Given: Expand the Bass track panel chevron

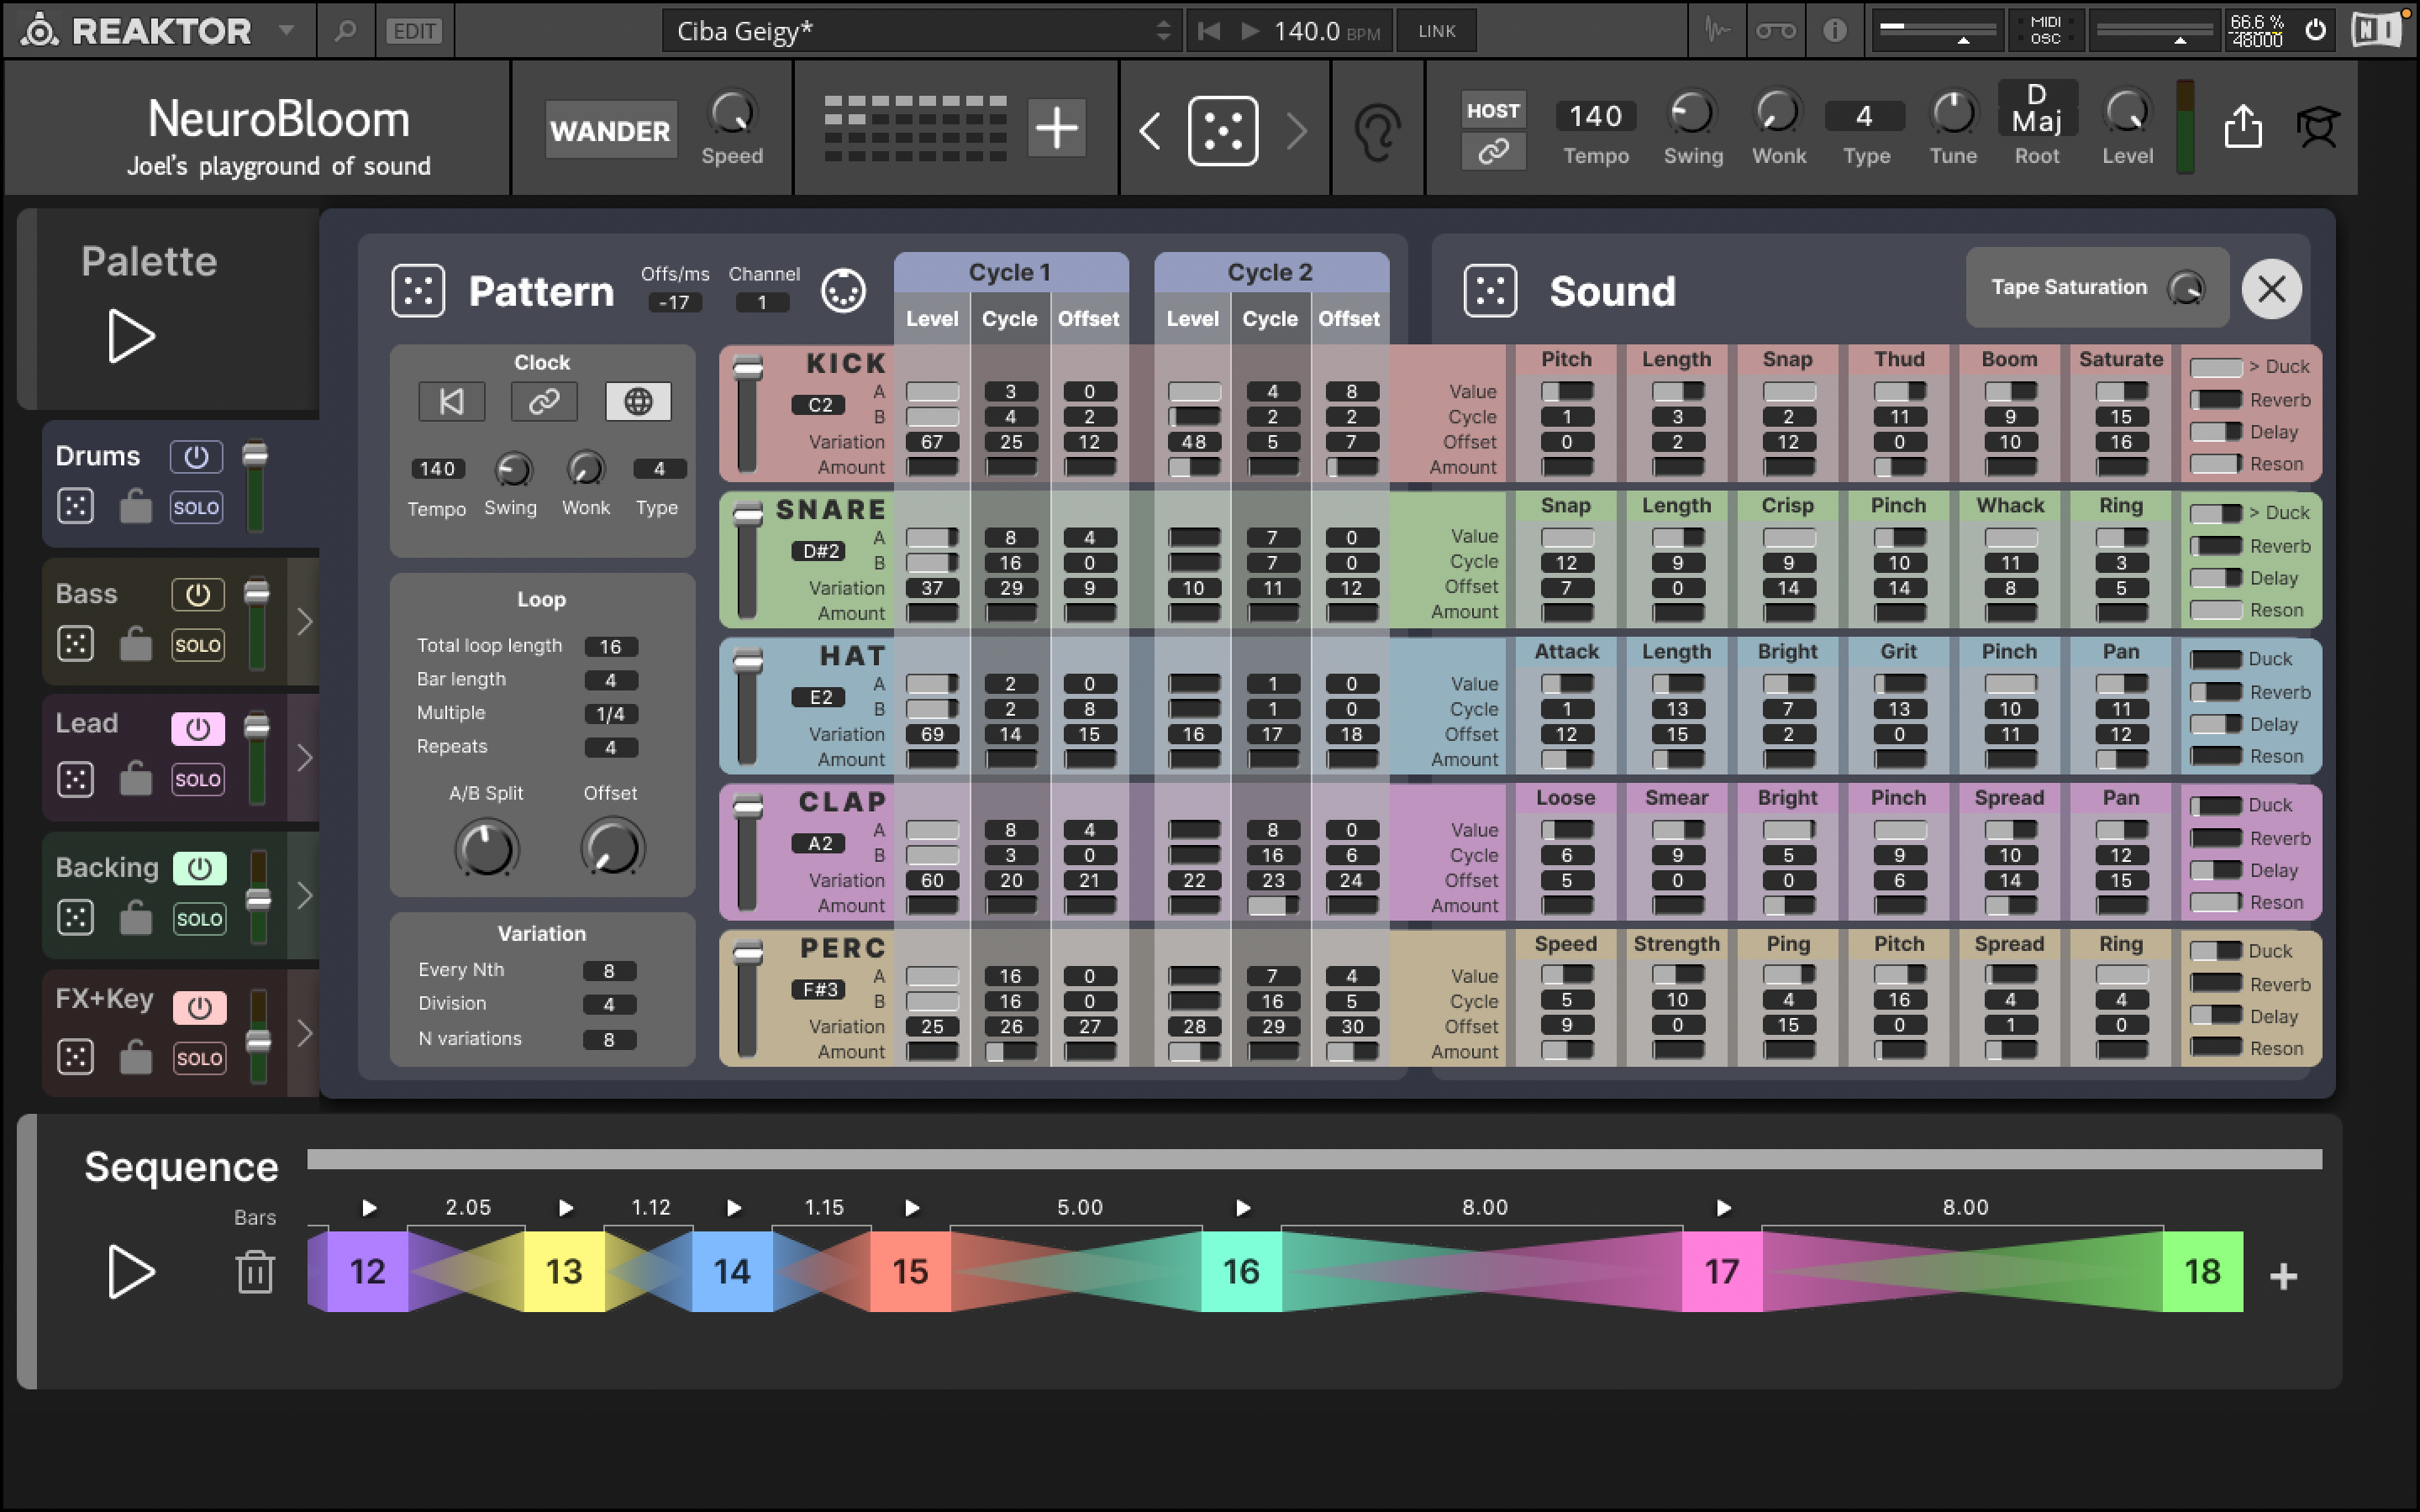Looking at the screenshot, I should (305, 621).
